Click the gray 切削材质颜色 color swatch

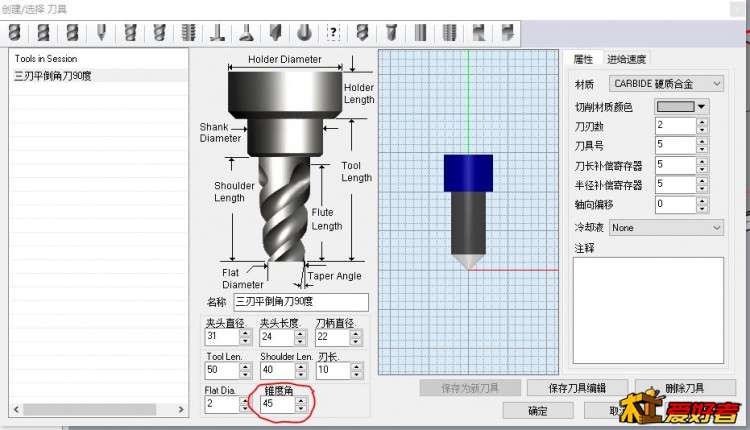(x=675, y=107)
